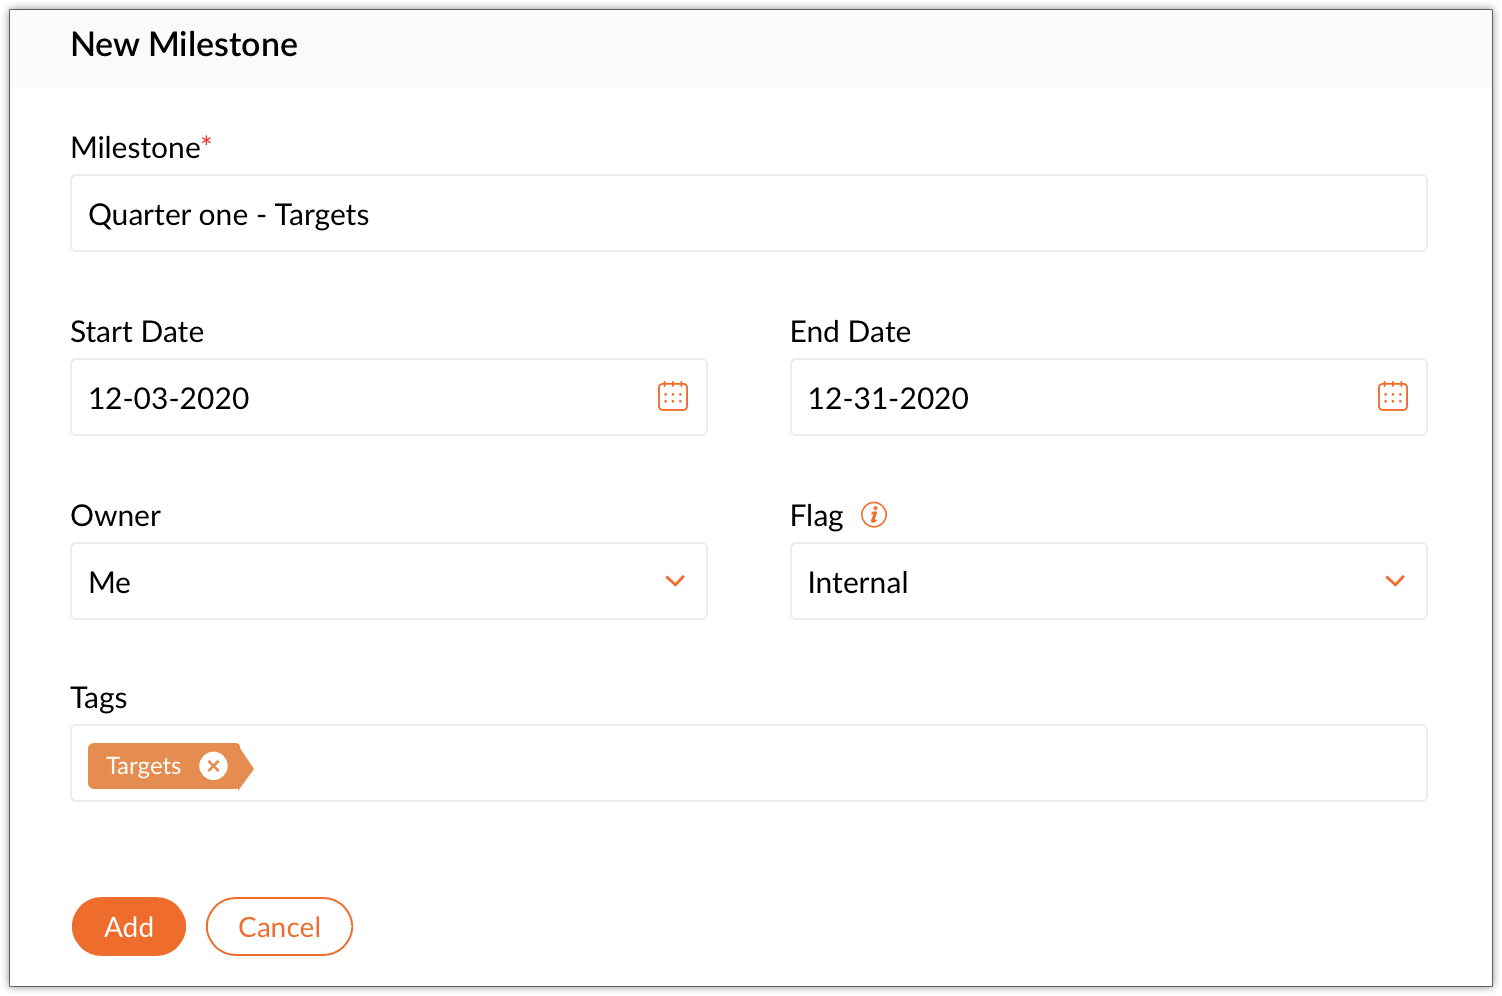The height and width of the screenshot is (996, 1502).
Task: Click the Start Date value 12-03-2020
Action: tap(169, 398)
